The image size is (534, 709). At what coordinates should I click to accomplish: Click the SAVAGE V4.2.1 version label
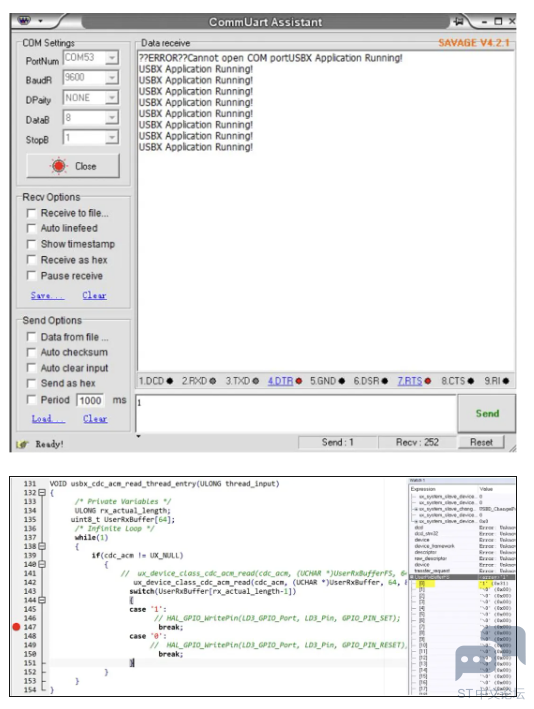474,43
